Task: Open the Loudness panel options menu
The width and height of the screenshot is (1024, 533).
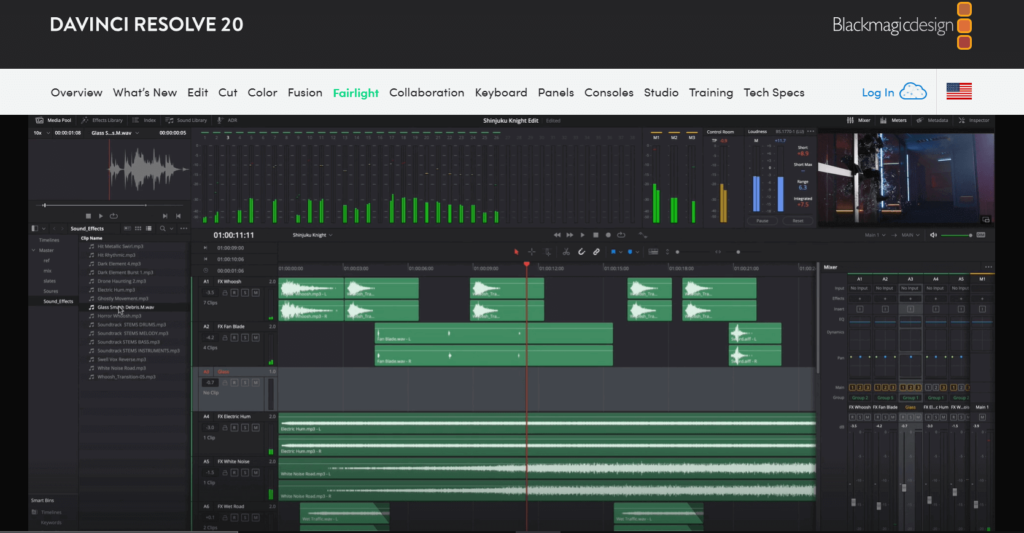Action: [810, 131]
